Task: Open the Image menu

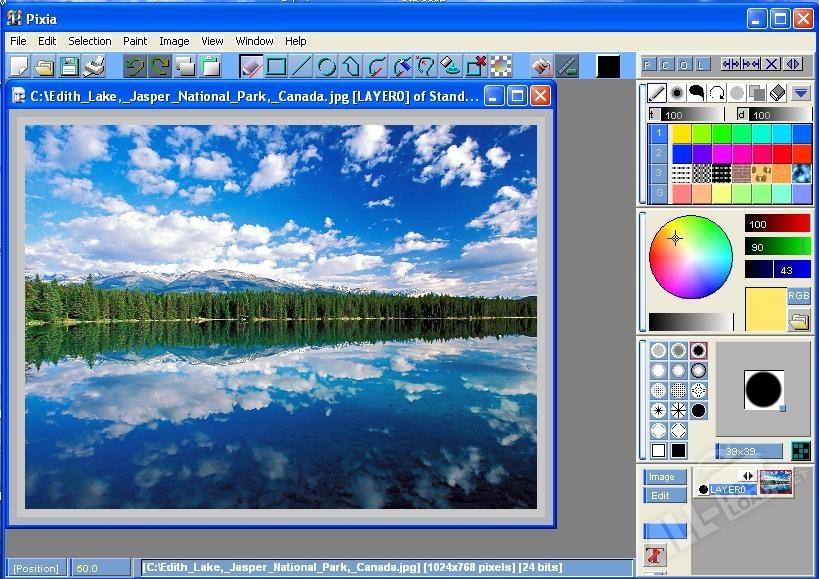Action: [x=174, y=41]
